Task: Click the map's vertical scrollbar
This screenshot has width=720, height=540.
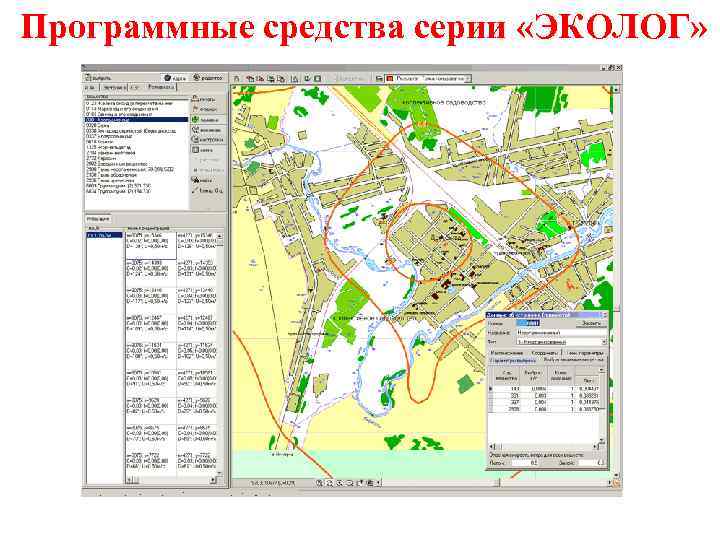Action: tap(616, 282)
